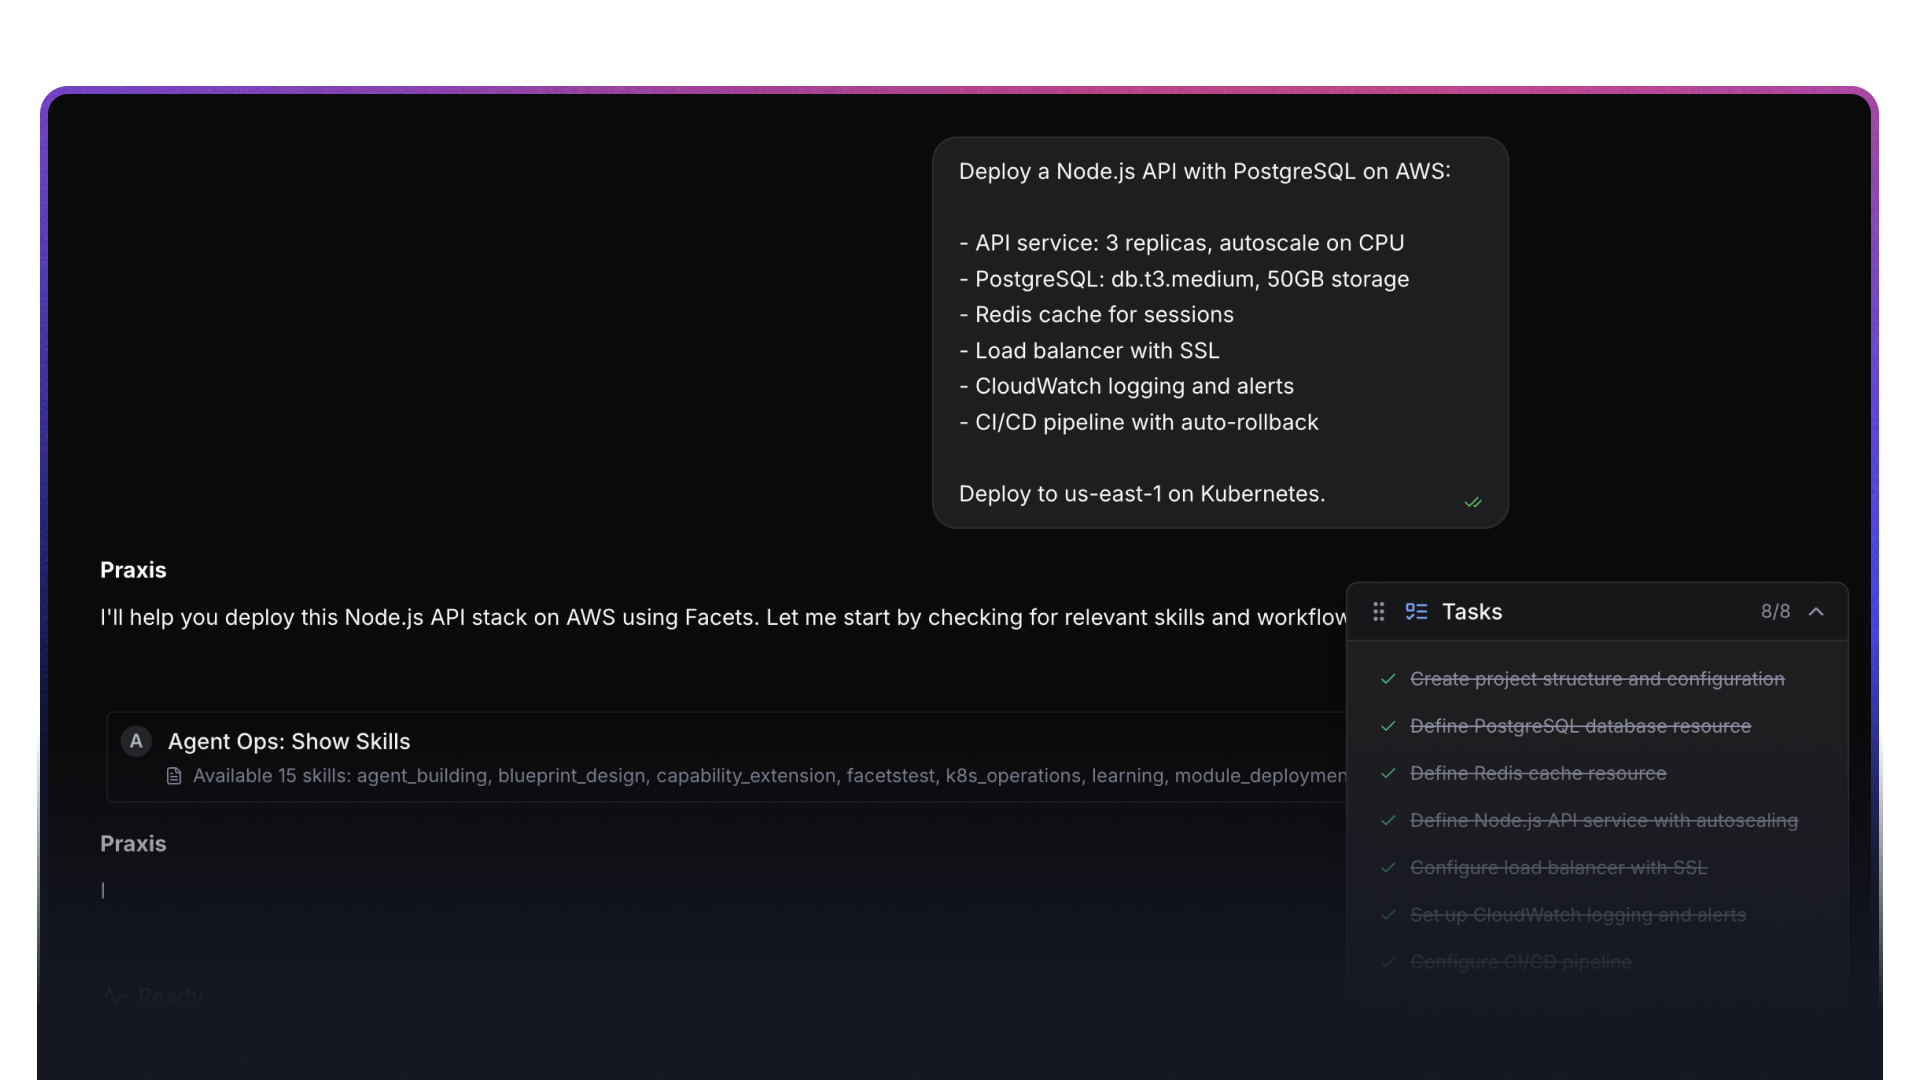Click the green double checkmark on the deploy message

click(x=1473, y=502)
